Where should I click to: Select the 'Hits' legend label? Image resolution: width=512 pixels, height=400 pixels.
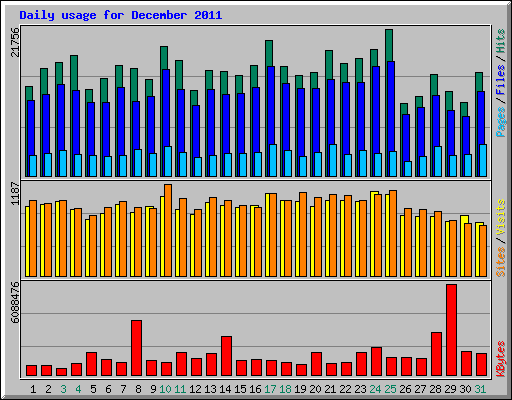pyautogui.click(x=501, y=41)
